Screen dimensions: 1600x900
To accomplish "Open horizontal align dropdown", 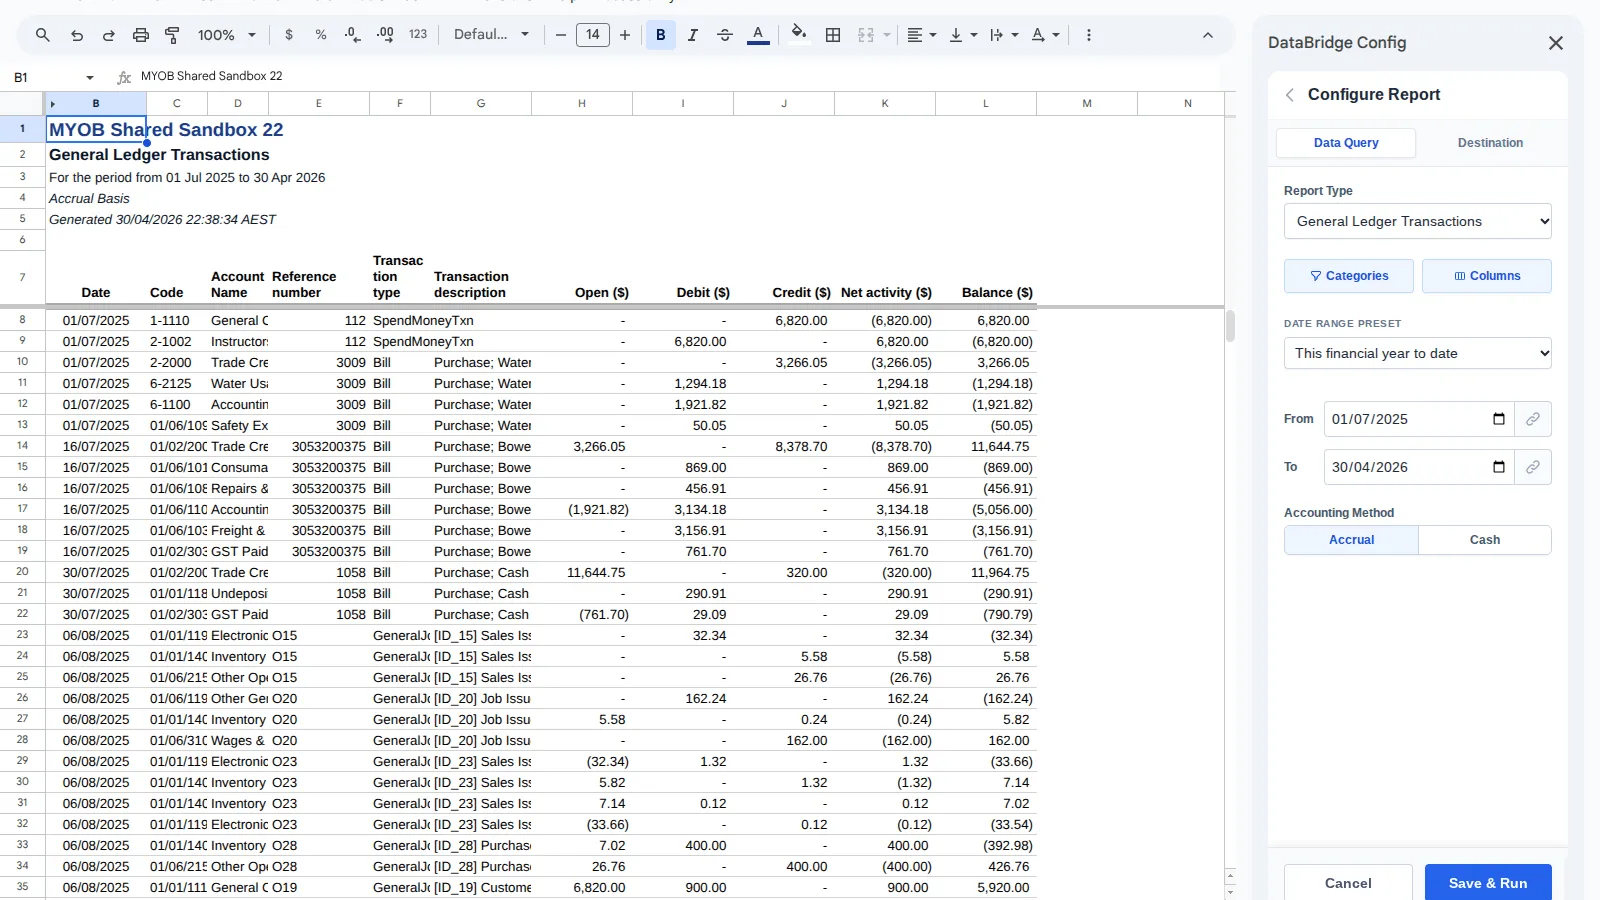I will click(921, 35).
